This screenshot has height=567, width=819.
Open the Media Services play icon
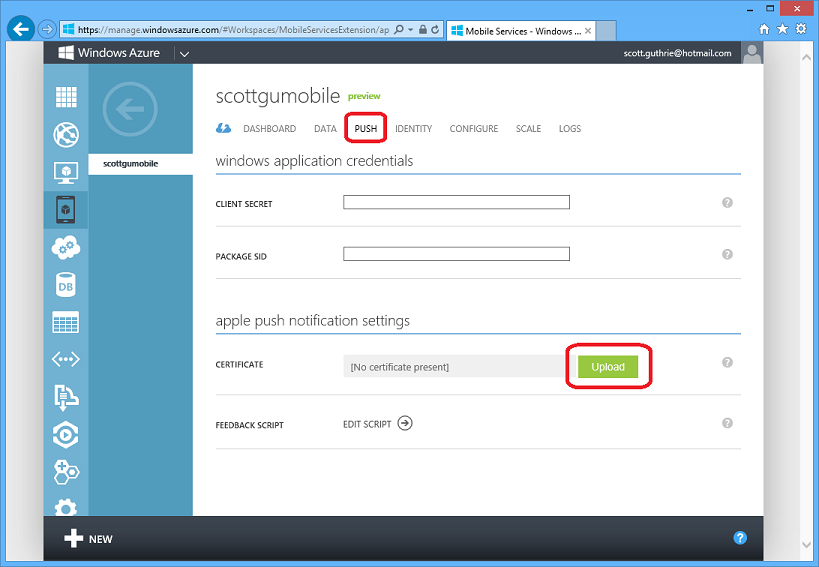click(x=66, y=434)
